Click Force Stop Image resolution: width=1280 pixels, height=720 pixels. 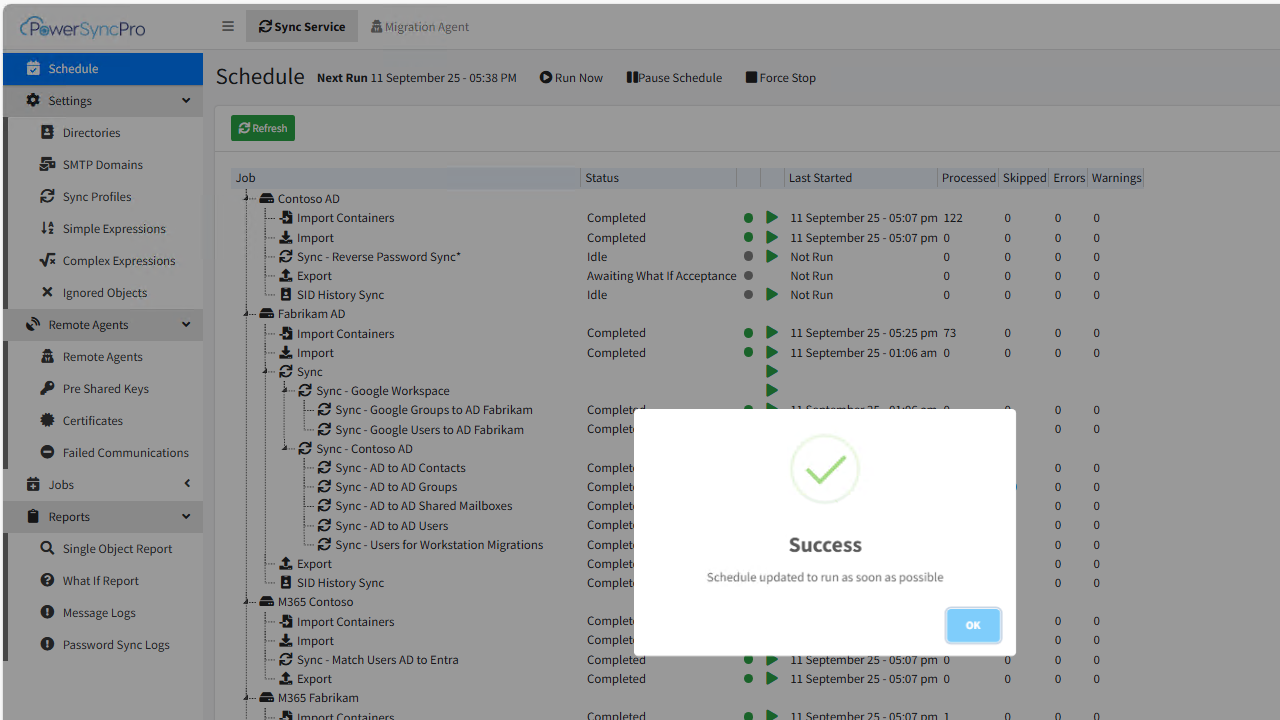pyautogui.click(x=780, y=78)
